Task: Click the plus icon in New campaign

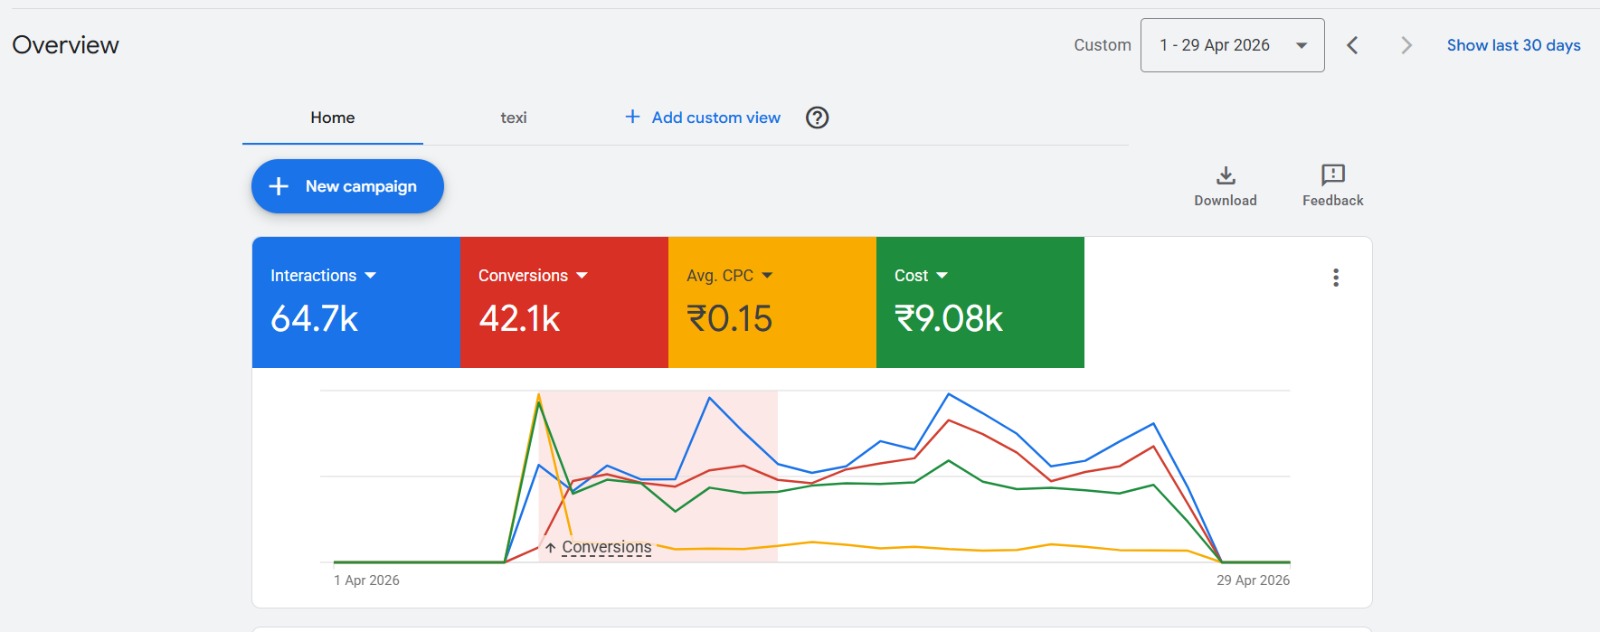Action: [x=279, y=186]
